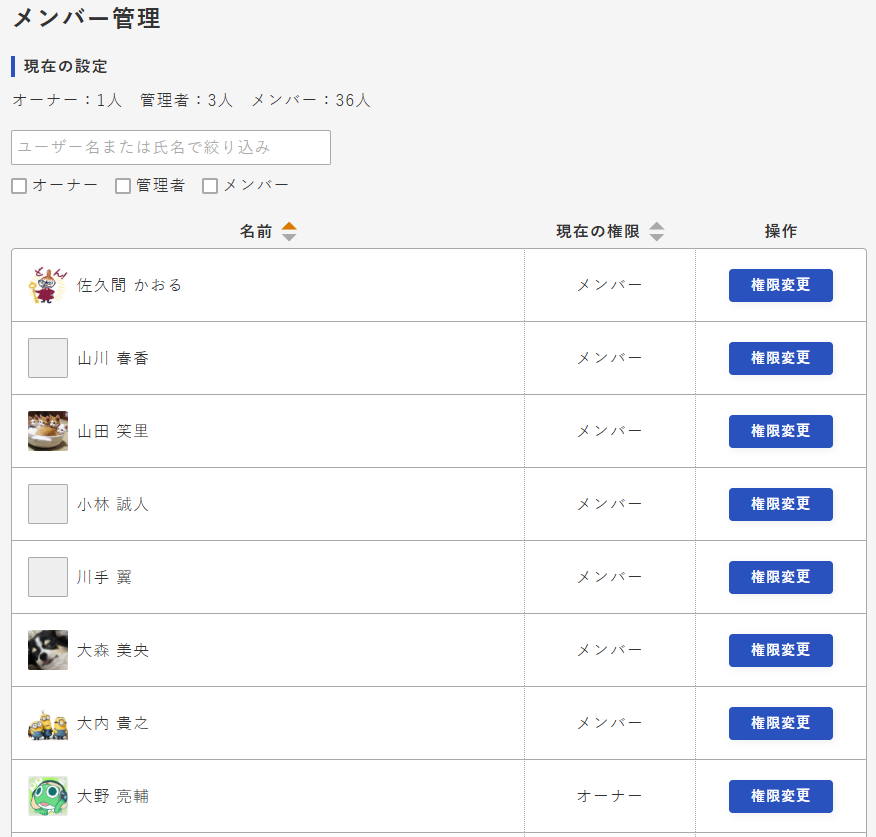This screenshot has width=876, height=837.
Task: Click 大内 貴之's minions avatar
Action: pos(48,724)
